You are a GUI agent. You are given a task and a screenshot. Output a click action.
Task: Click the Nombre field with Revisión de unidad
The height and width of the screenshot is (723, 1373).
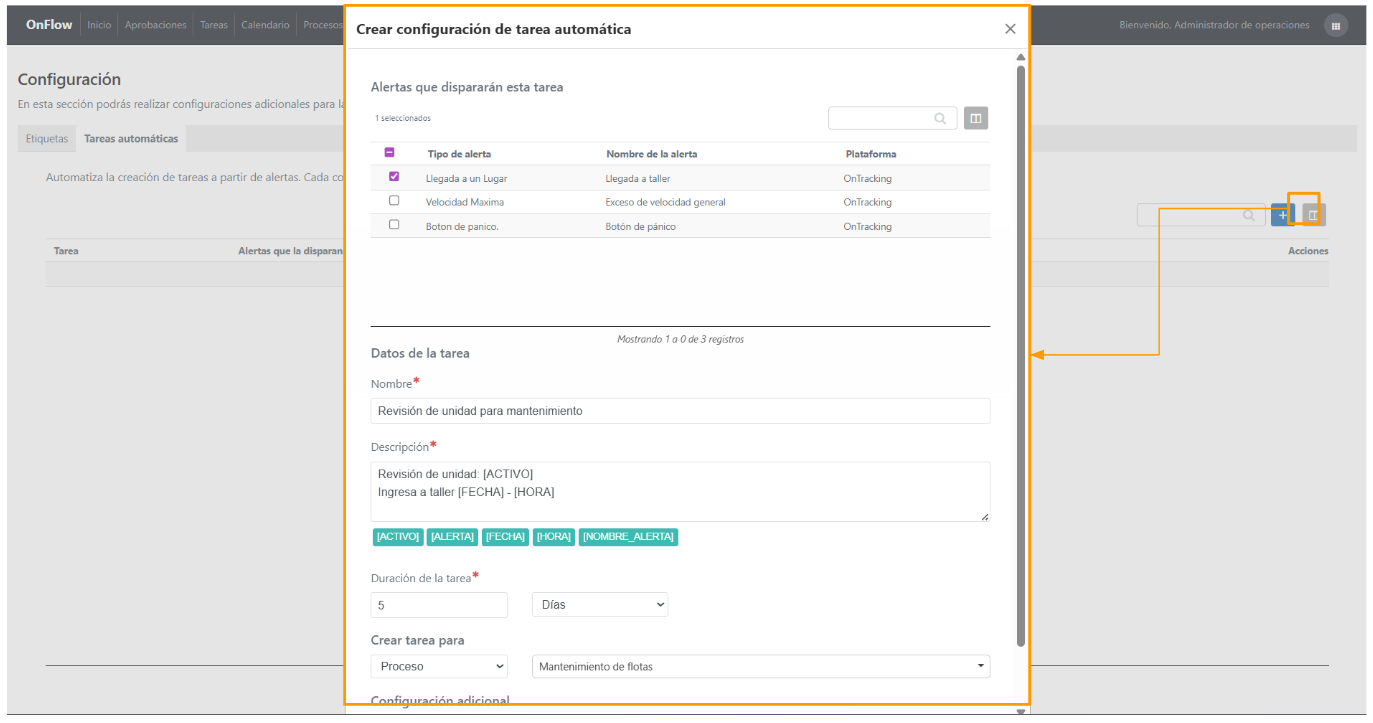[680, 411]
